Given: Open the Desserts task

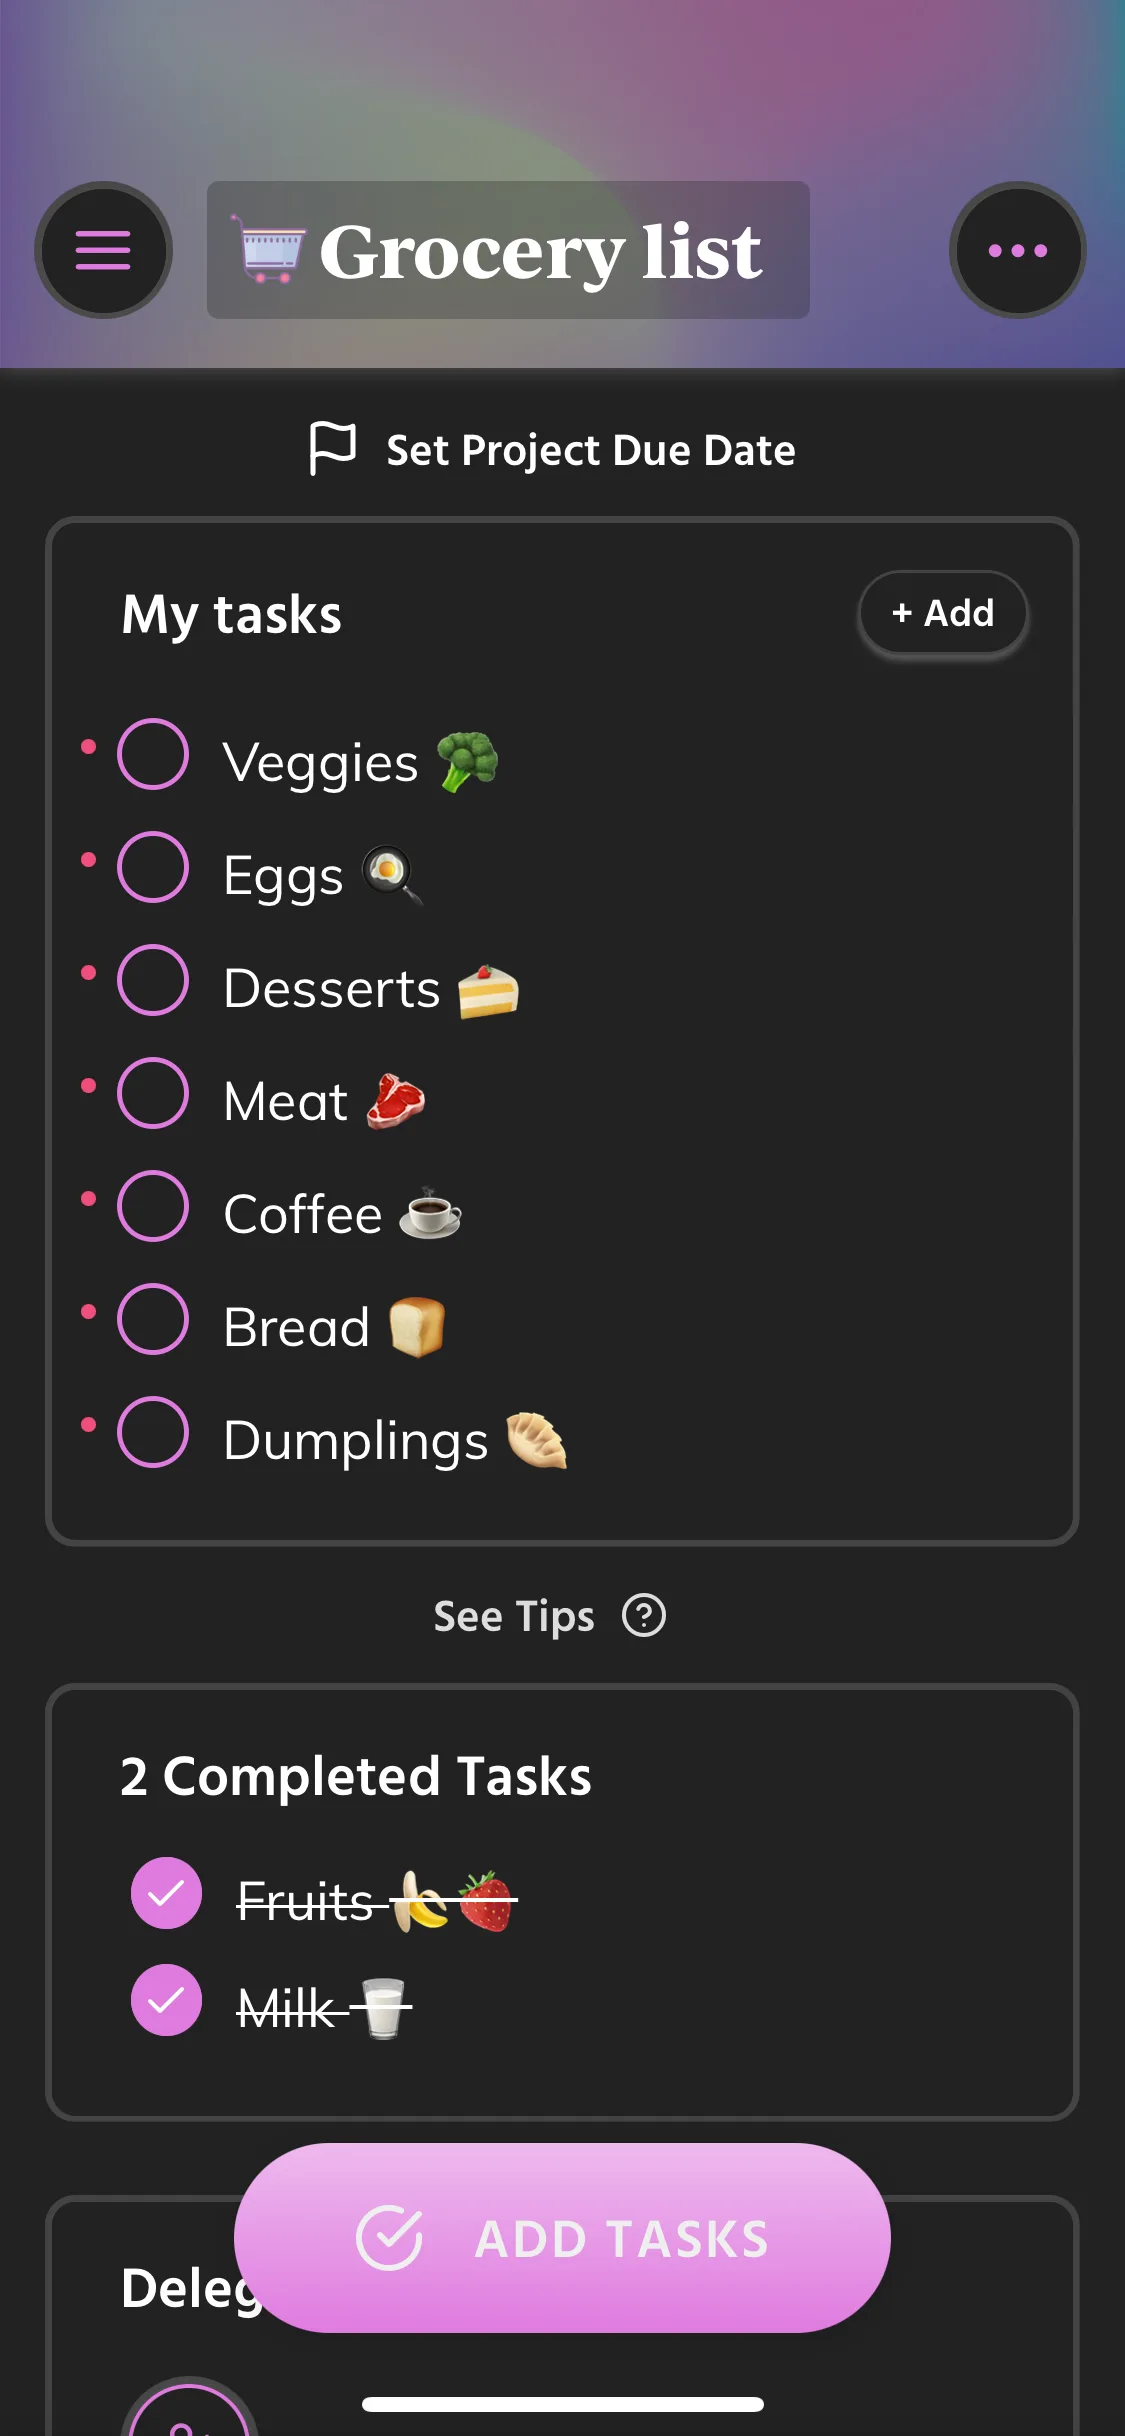Looking at the screenshot, I should tap(332, 989).
